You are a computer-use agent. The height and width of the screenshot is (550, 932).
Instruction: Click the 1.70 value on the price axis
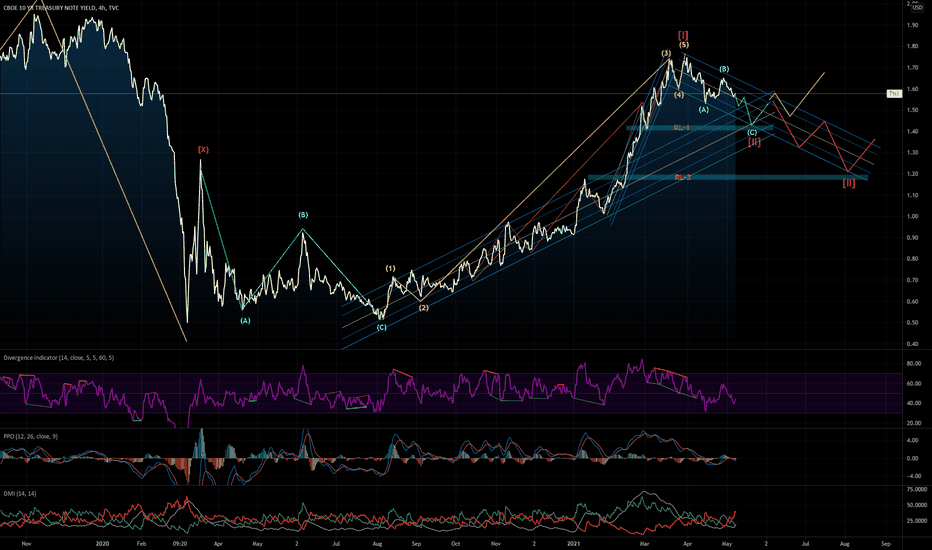[x=913, y=68]
